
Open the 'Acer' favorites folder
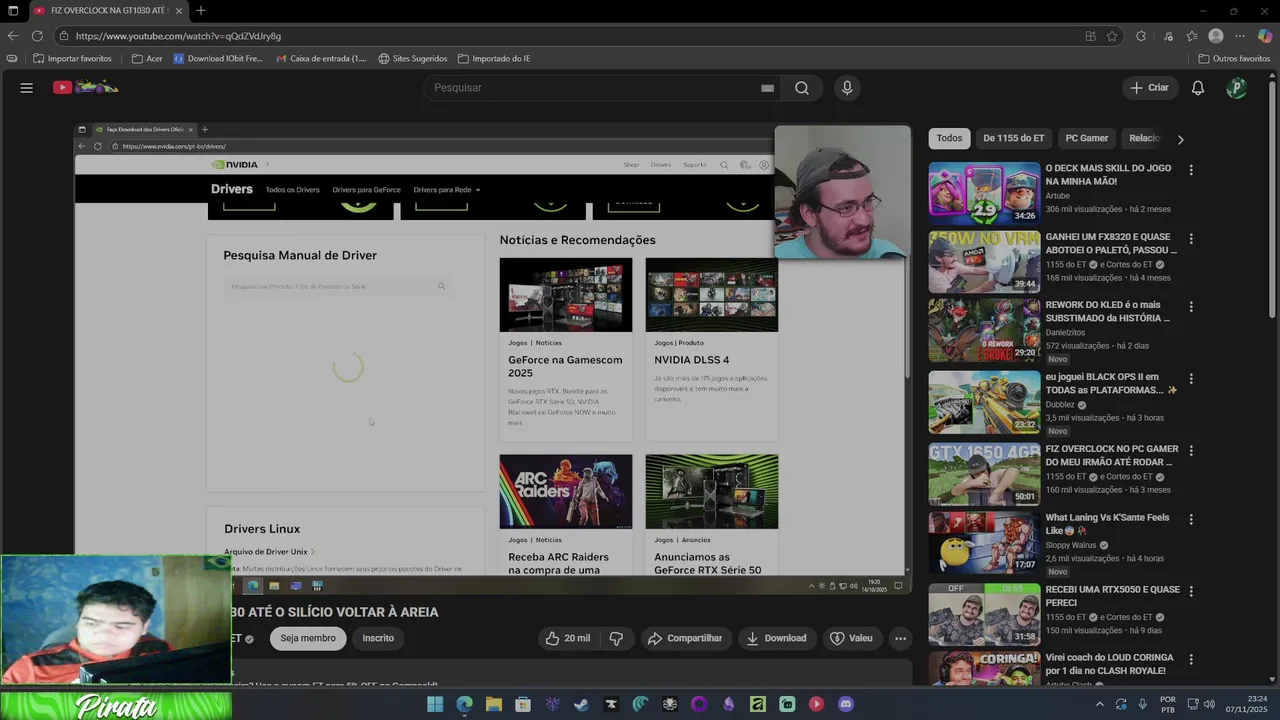click(x=147, y=59)
